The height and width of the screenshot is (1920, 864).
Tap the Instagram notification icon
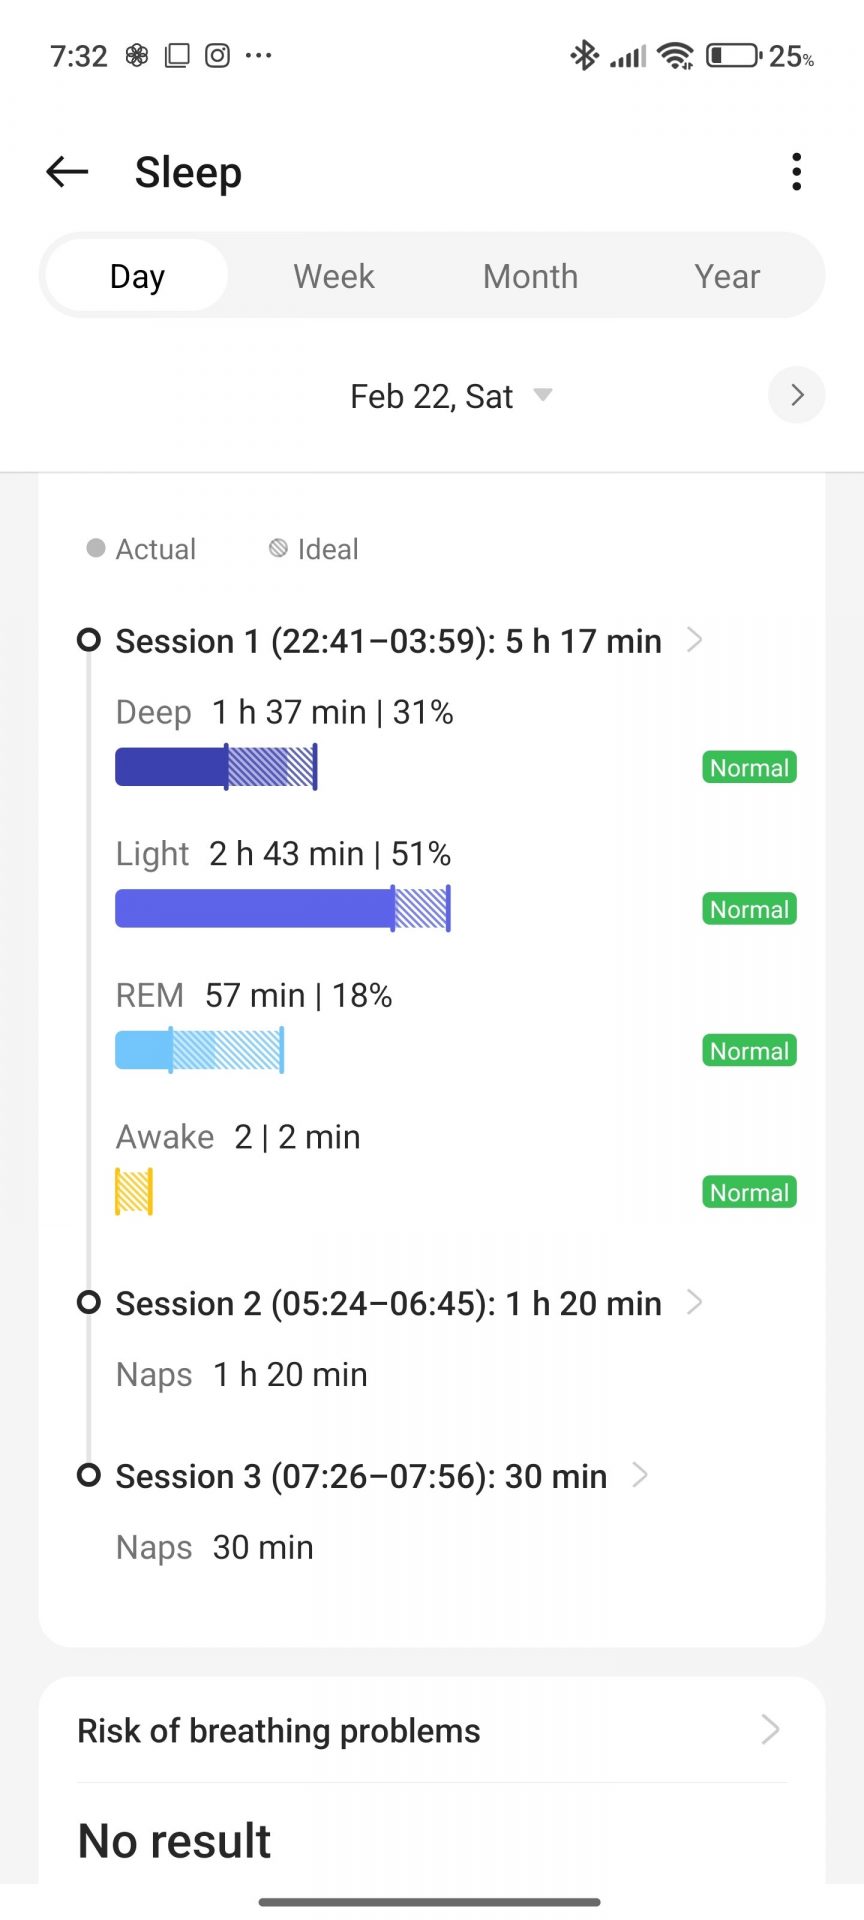coord(217,56)
